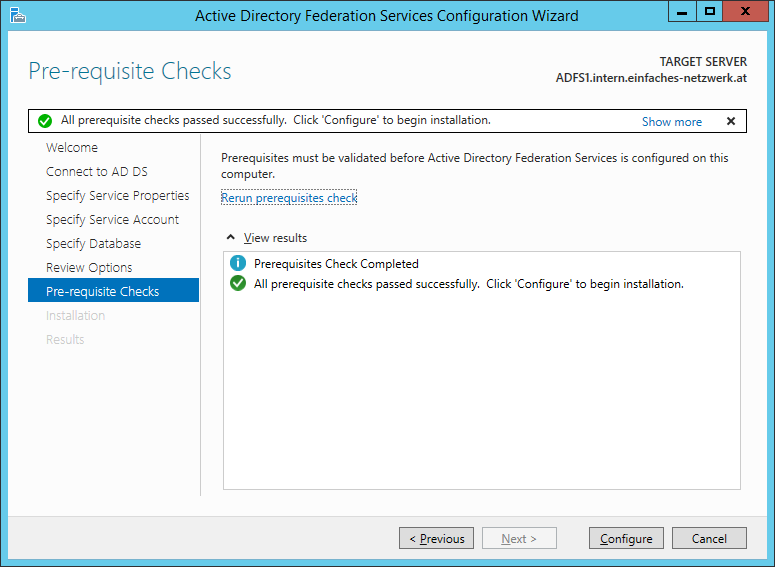Select highlighted Pre-requisite Checks step

point(114,290)
